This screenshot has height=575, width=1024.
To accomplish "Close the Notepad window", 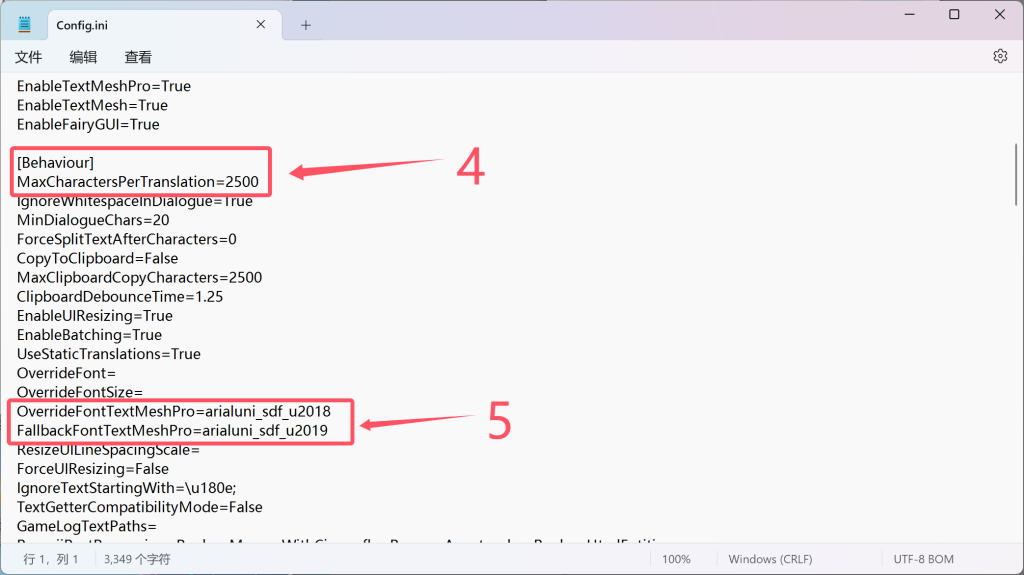I will 1000,14.
